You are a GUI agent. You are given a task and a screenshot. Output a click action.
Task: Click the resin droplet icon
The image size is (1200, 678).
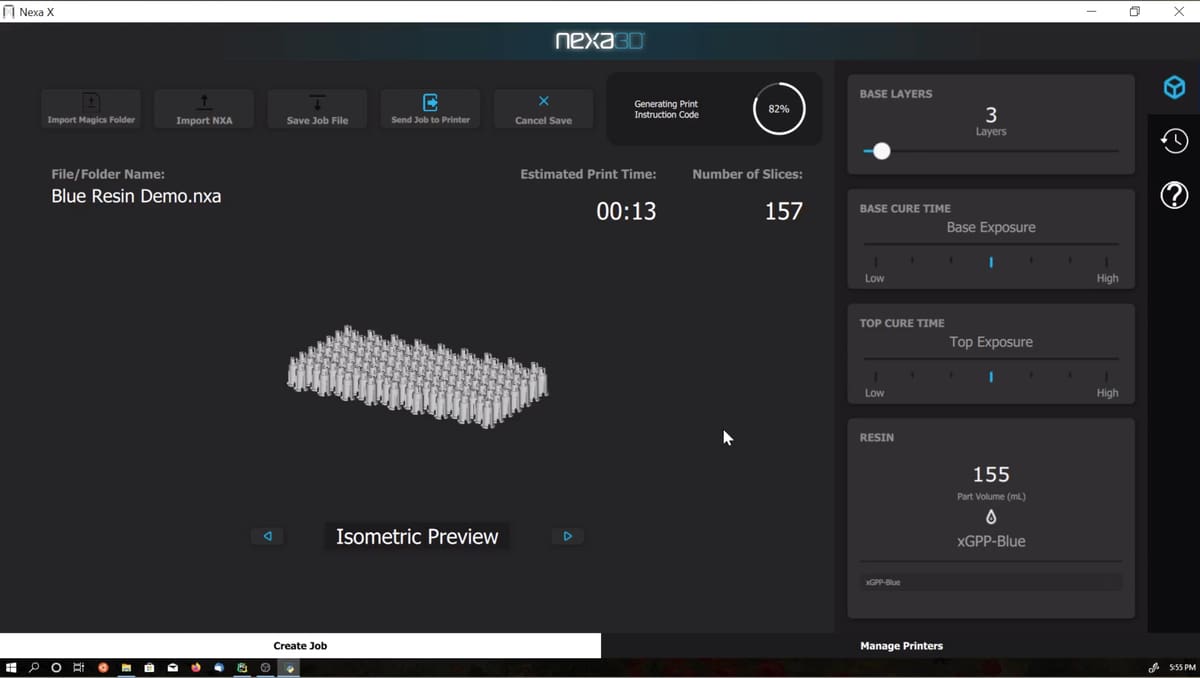click(991, 517)
